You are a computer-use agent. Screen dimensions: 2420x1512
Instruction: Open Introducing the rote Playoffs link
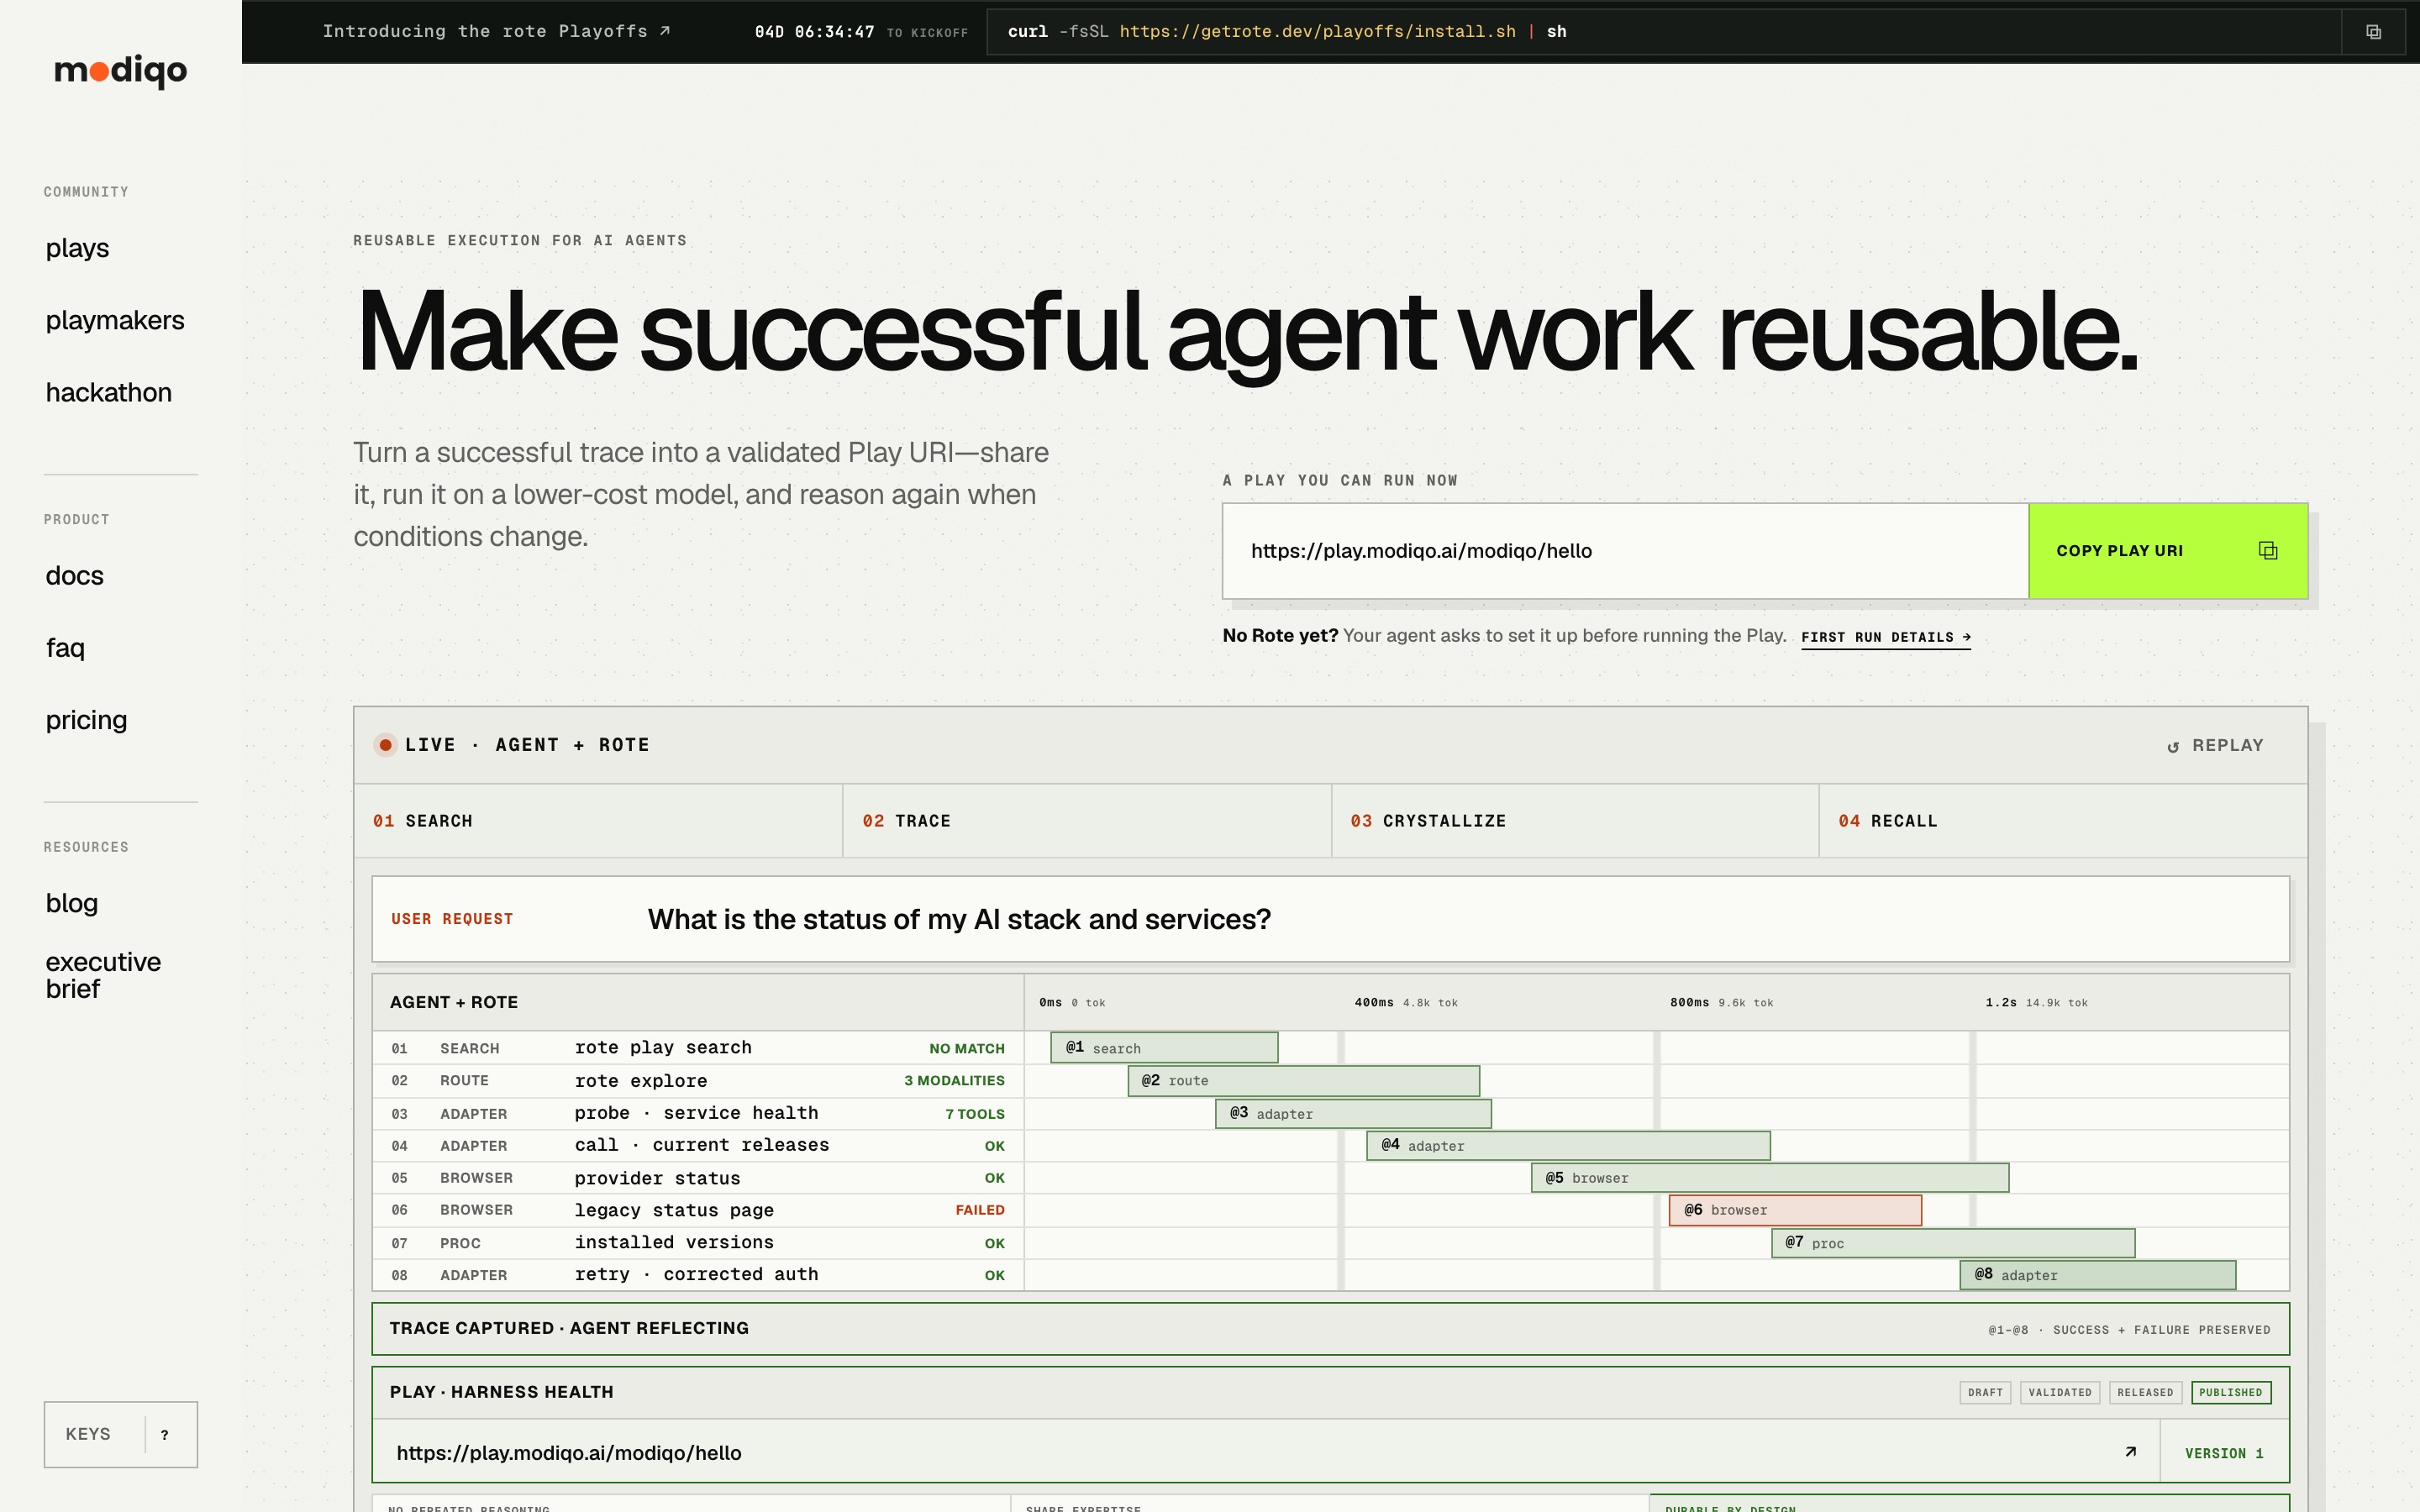pyautogui.click(x=496, y=32)
